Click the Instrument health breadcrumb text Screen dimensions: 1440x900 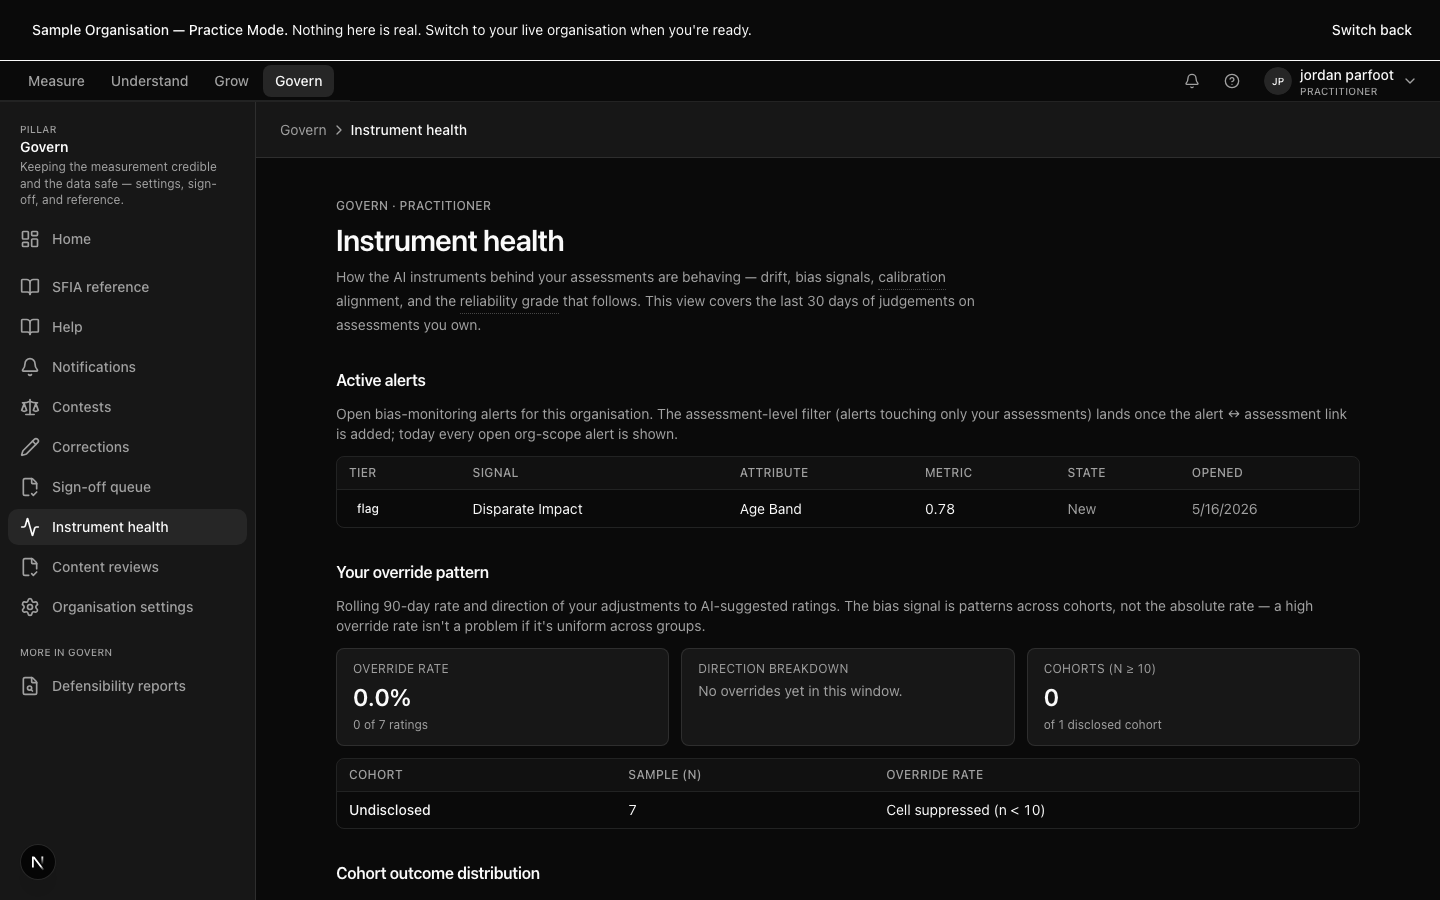(408, 130)
